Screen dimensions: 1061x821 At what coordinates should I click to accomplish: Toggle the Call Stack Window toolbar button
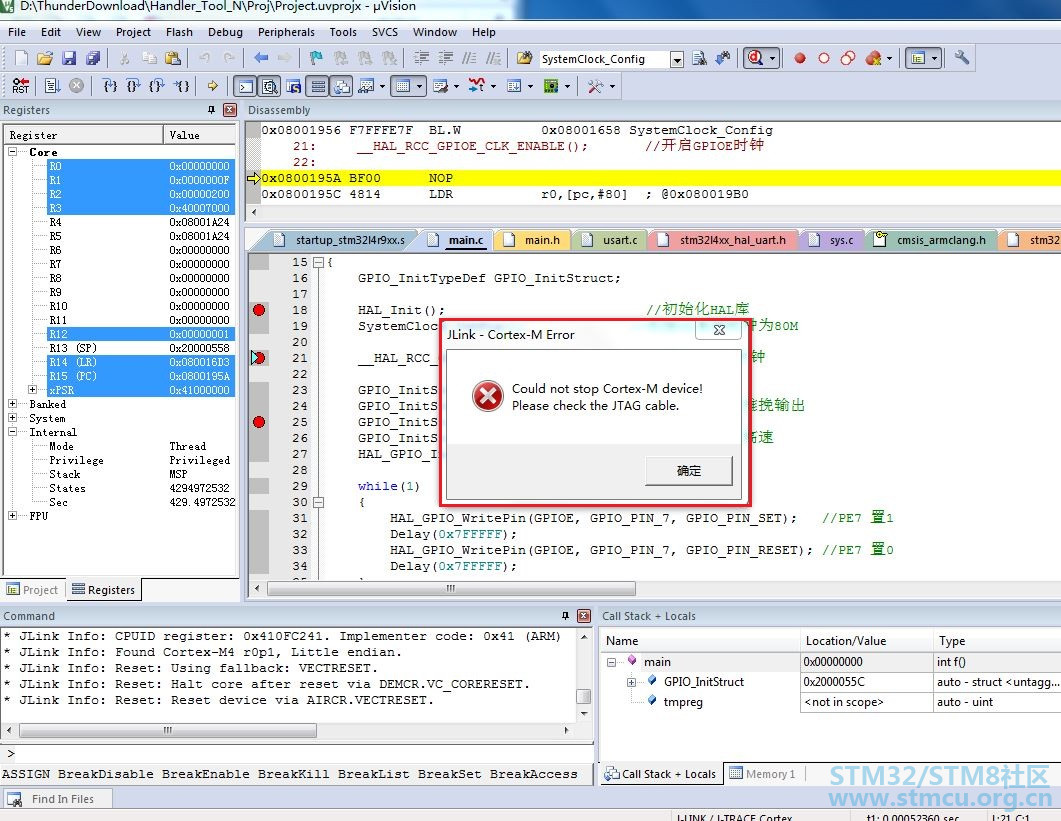(x=342, y=87)
